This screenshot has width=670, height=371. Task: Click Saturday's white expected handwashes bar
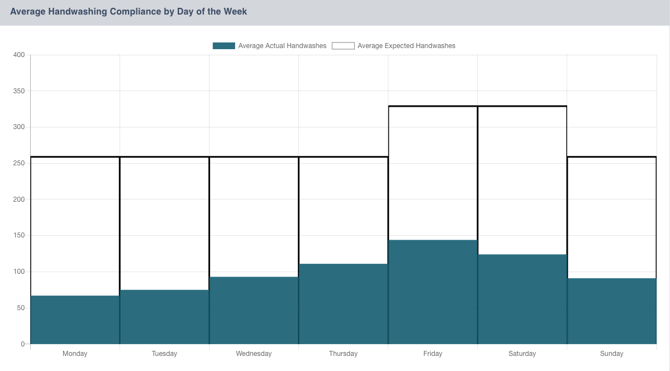(x=522, y=180)
